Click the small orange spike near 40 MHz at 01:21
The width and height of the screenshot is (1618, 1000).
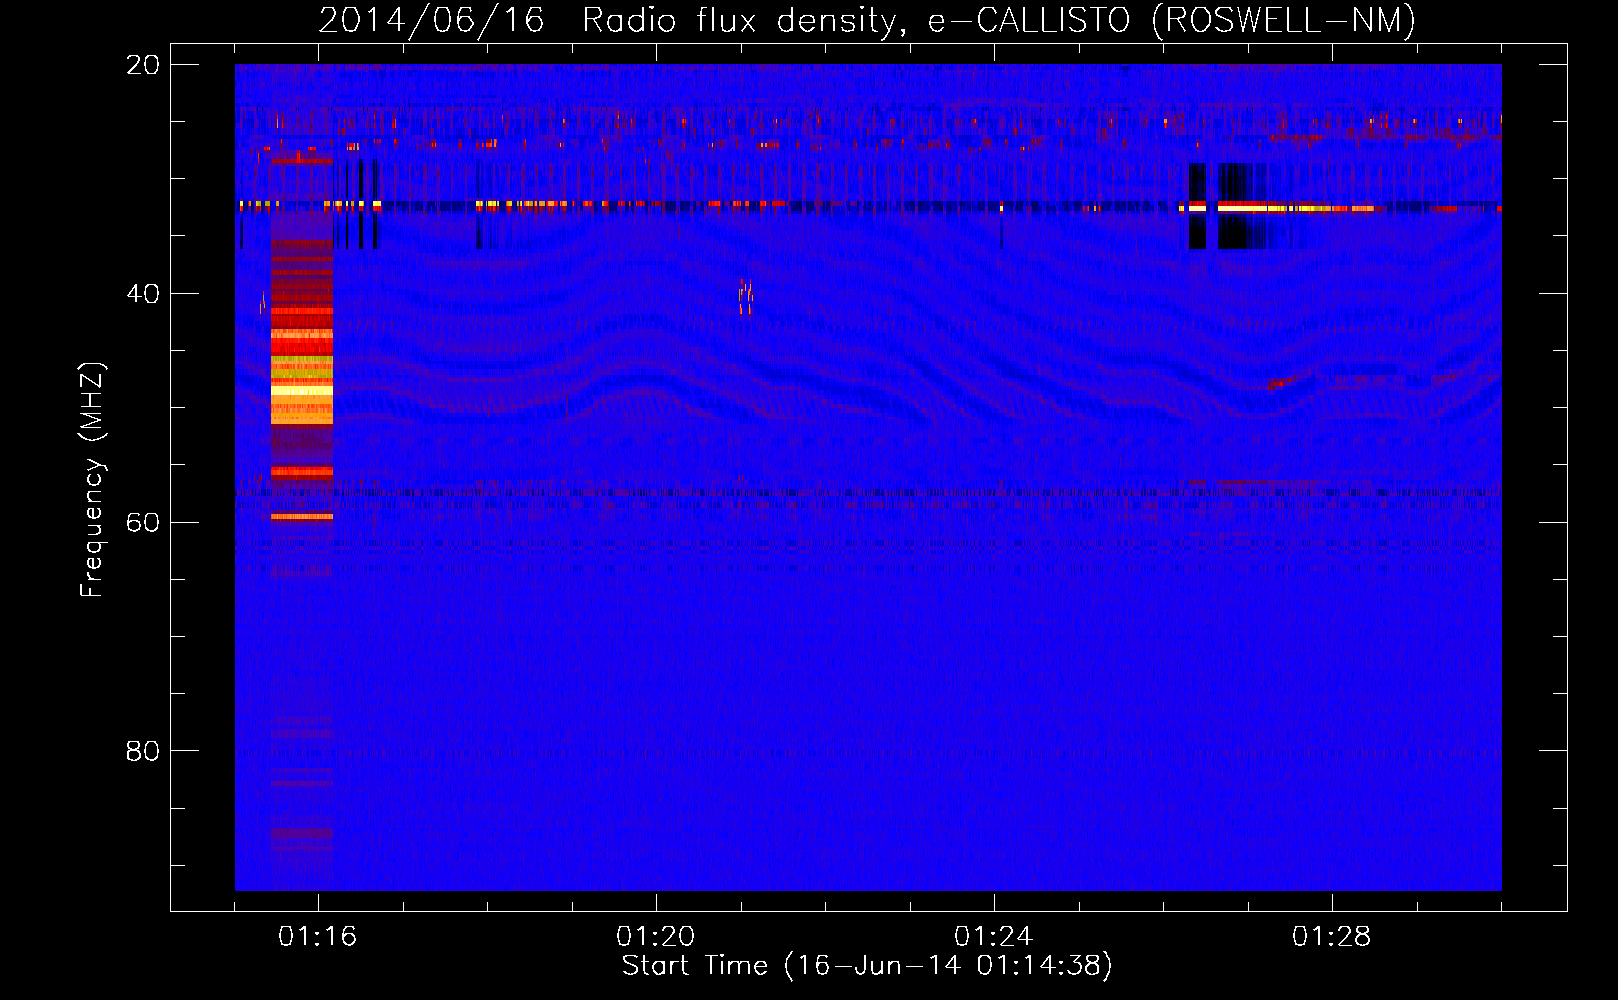(745, 296)
